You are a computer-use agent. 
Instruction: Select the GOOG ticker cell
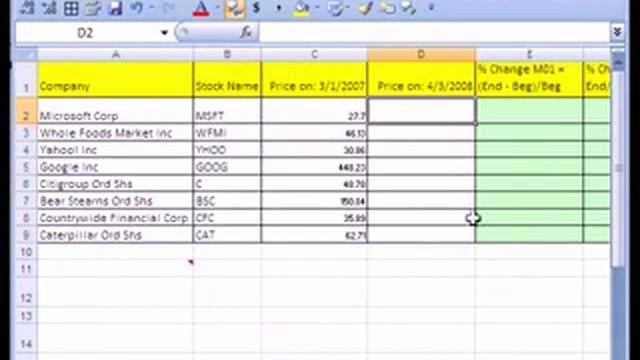227,167
